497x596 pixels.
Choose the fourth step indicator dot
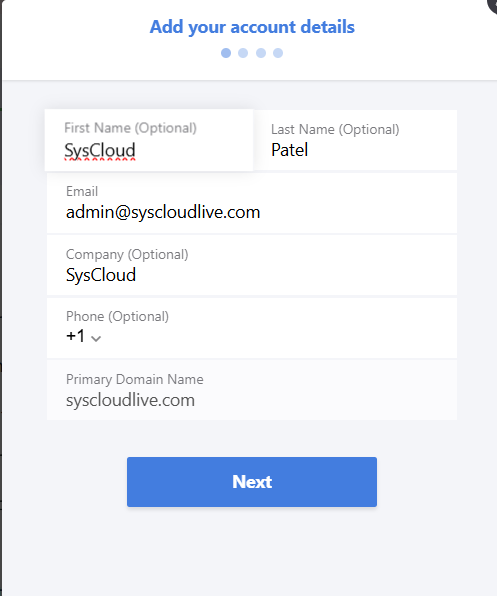(278, 53)
